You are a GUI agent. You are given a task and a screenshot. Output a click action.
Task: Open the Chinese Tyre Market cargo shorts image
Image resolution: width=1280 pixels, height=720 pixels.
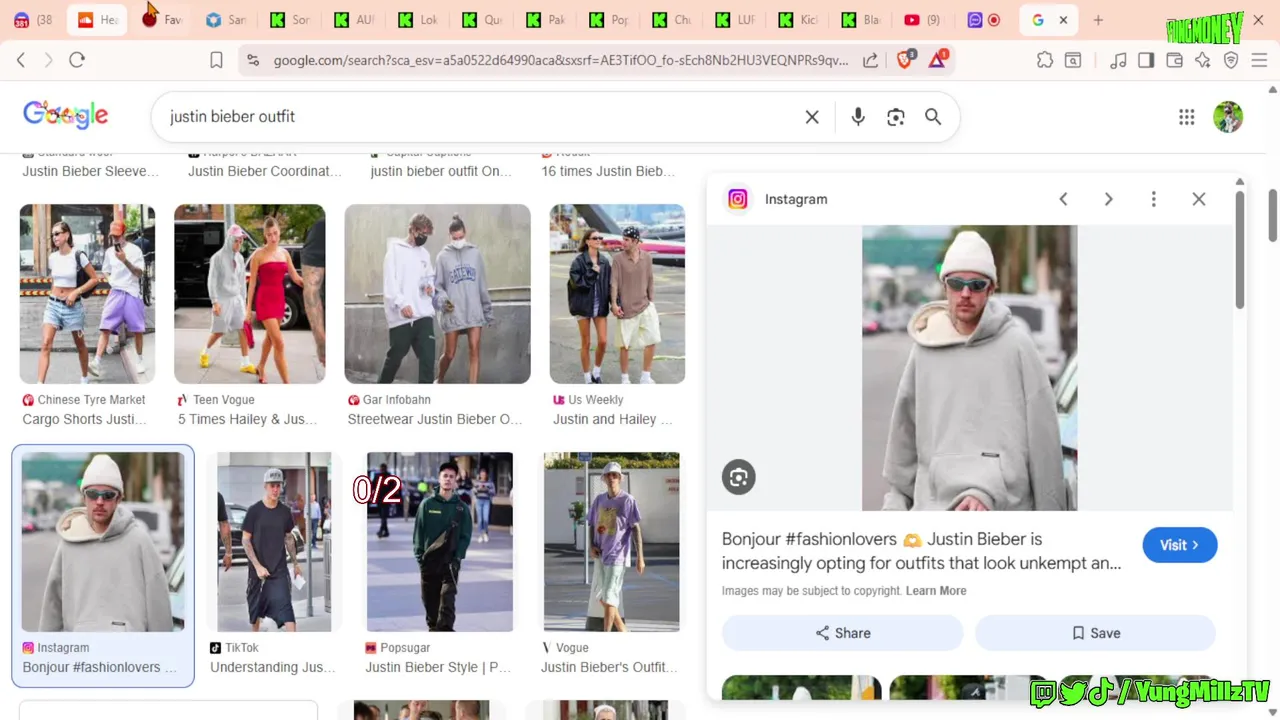pos(88,294)
